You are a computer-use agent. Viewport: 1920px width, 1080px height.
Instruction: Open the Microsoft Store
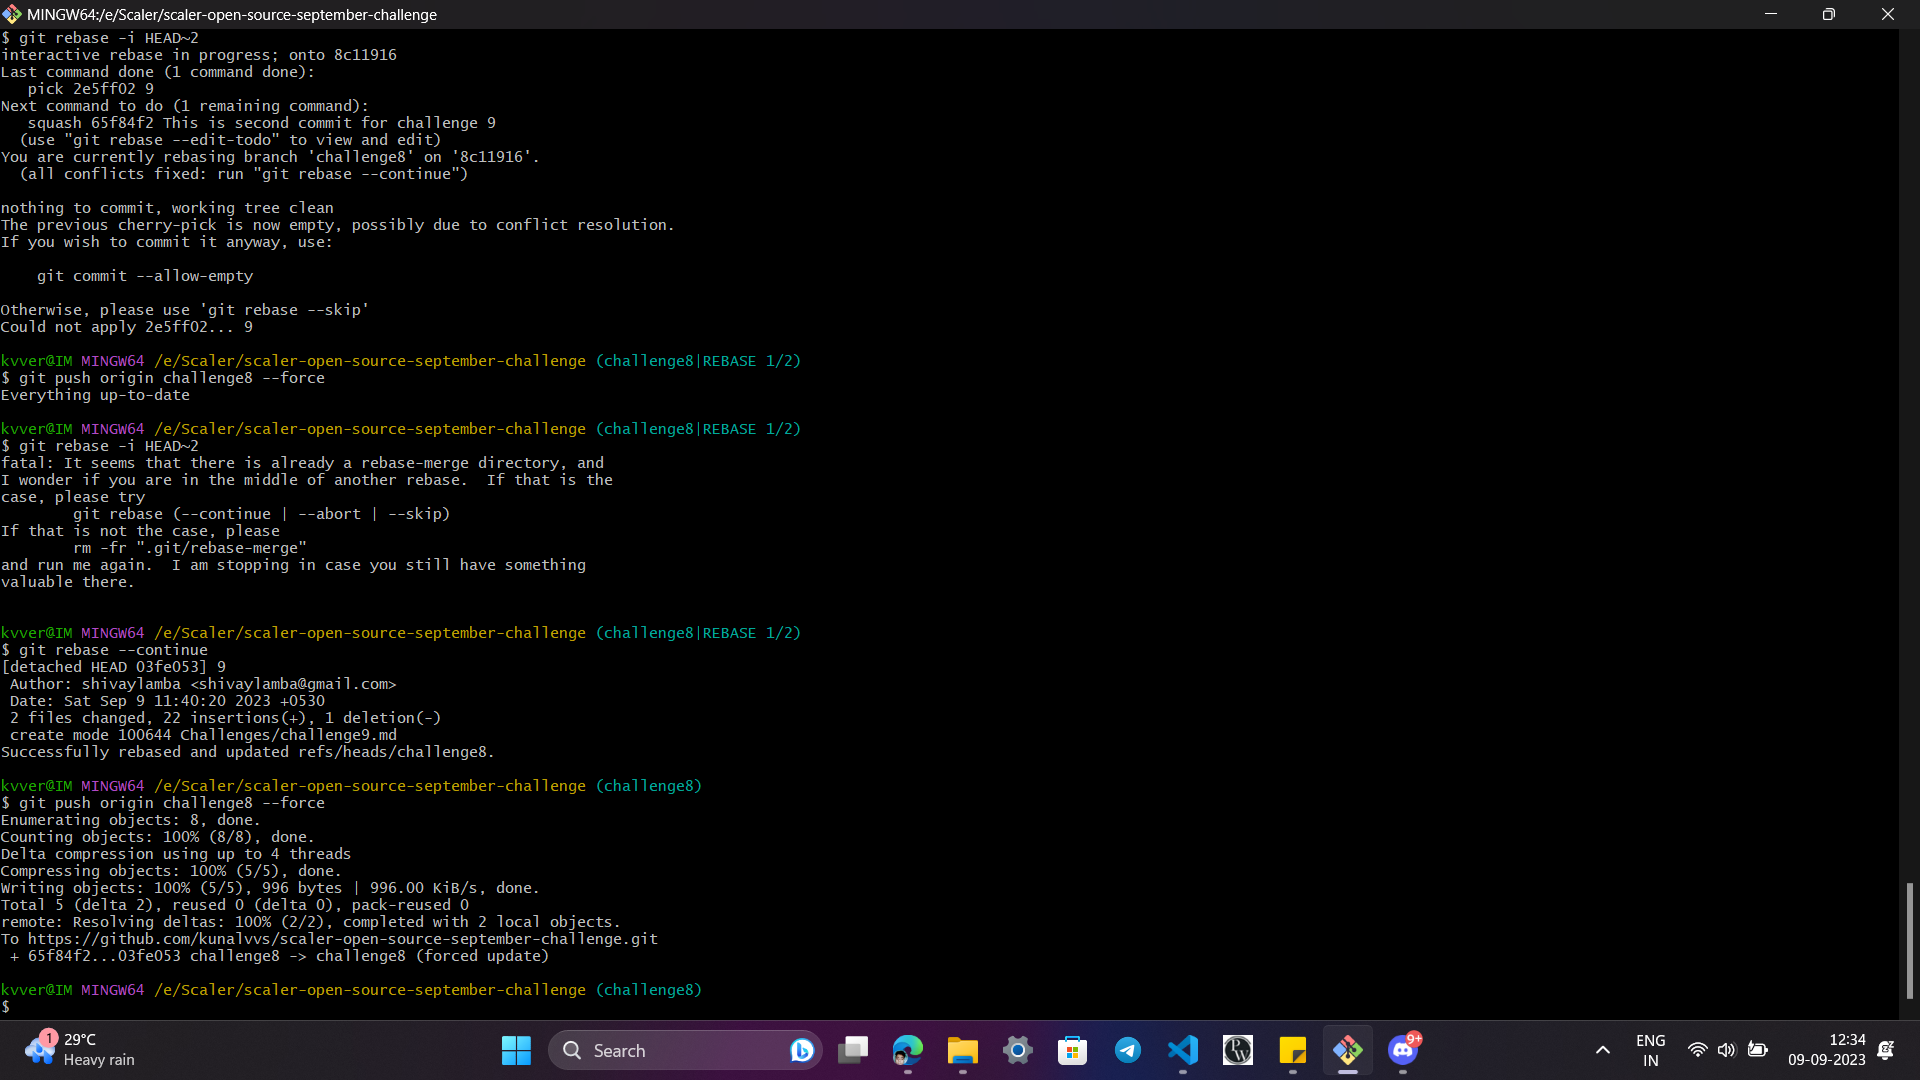[1072, 1050]
